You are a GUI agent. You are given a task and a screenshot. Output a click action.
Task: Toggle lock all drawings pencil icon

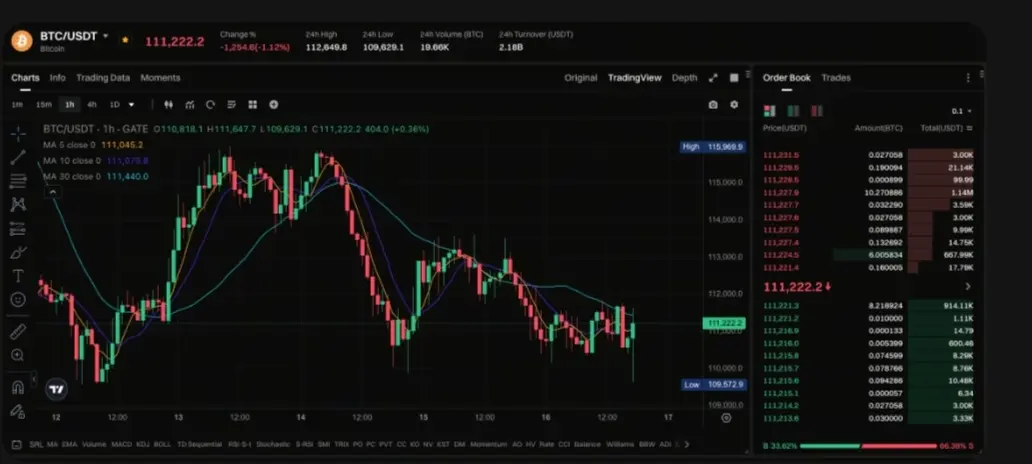18,411
